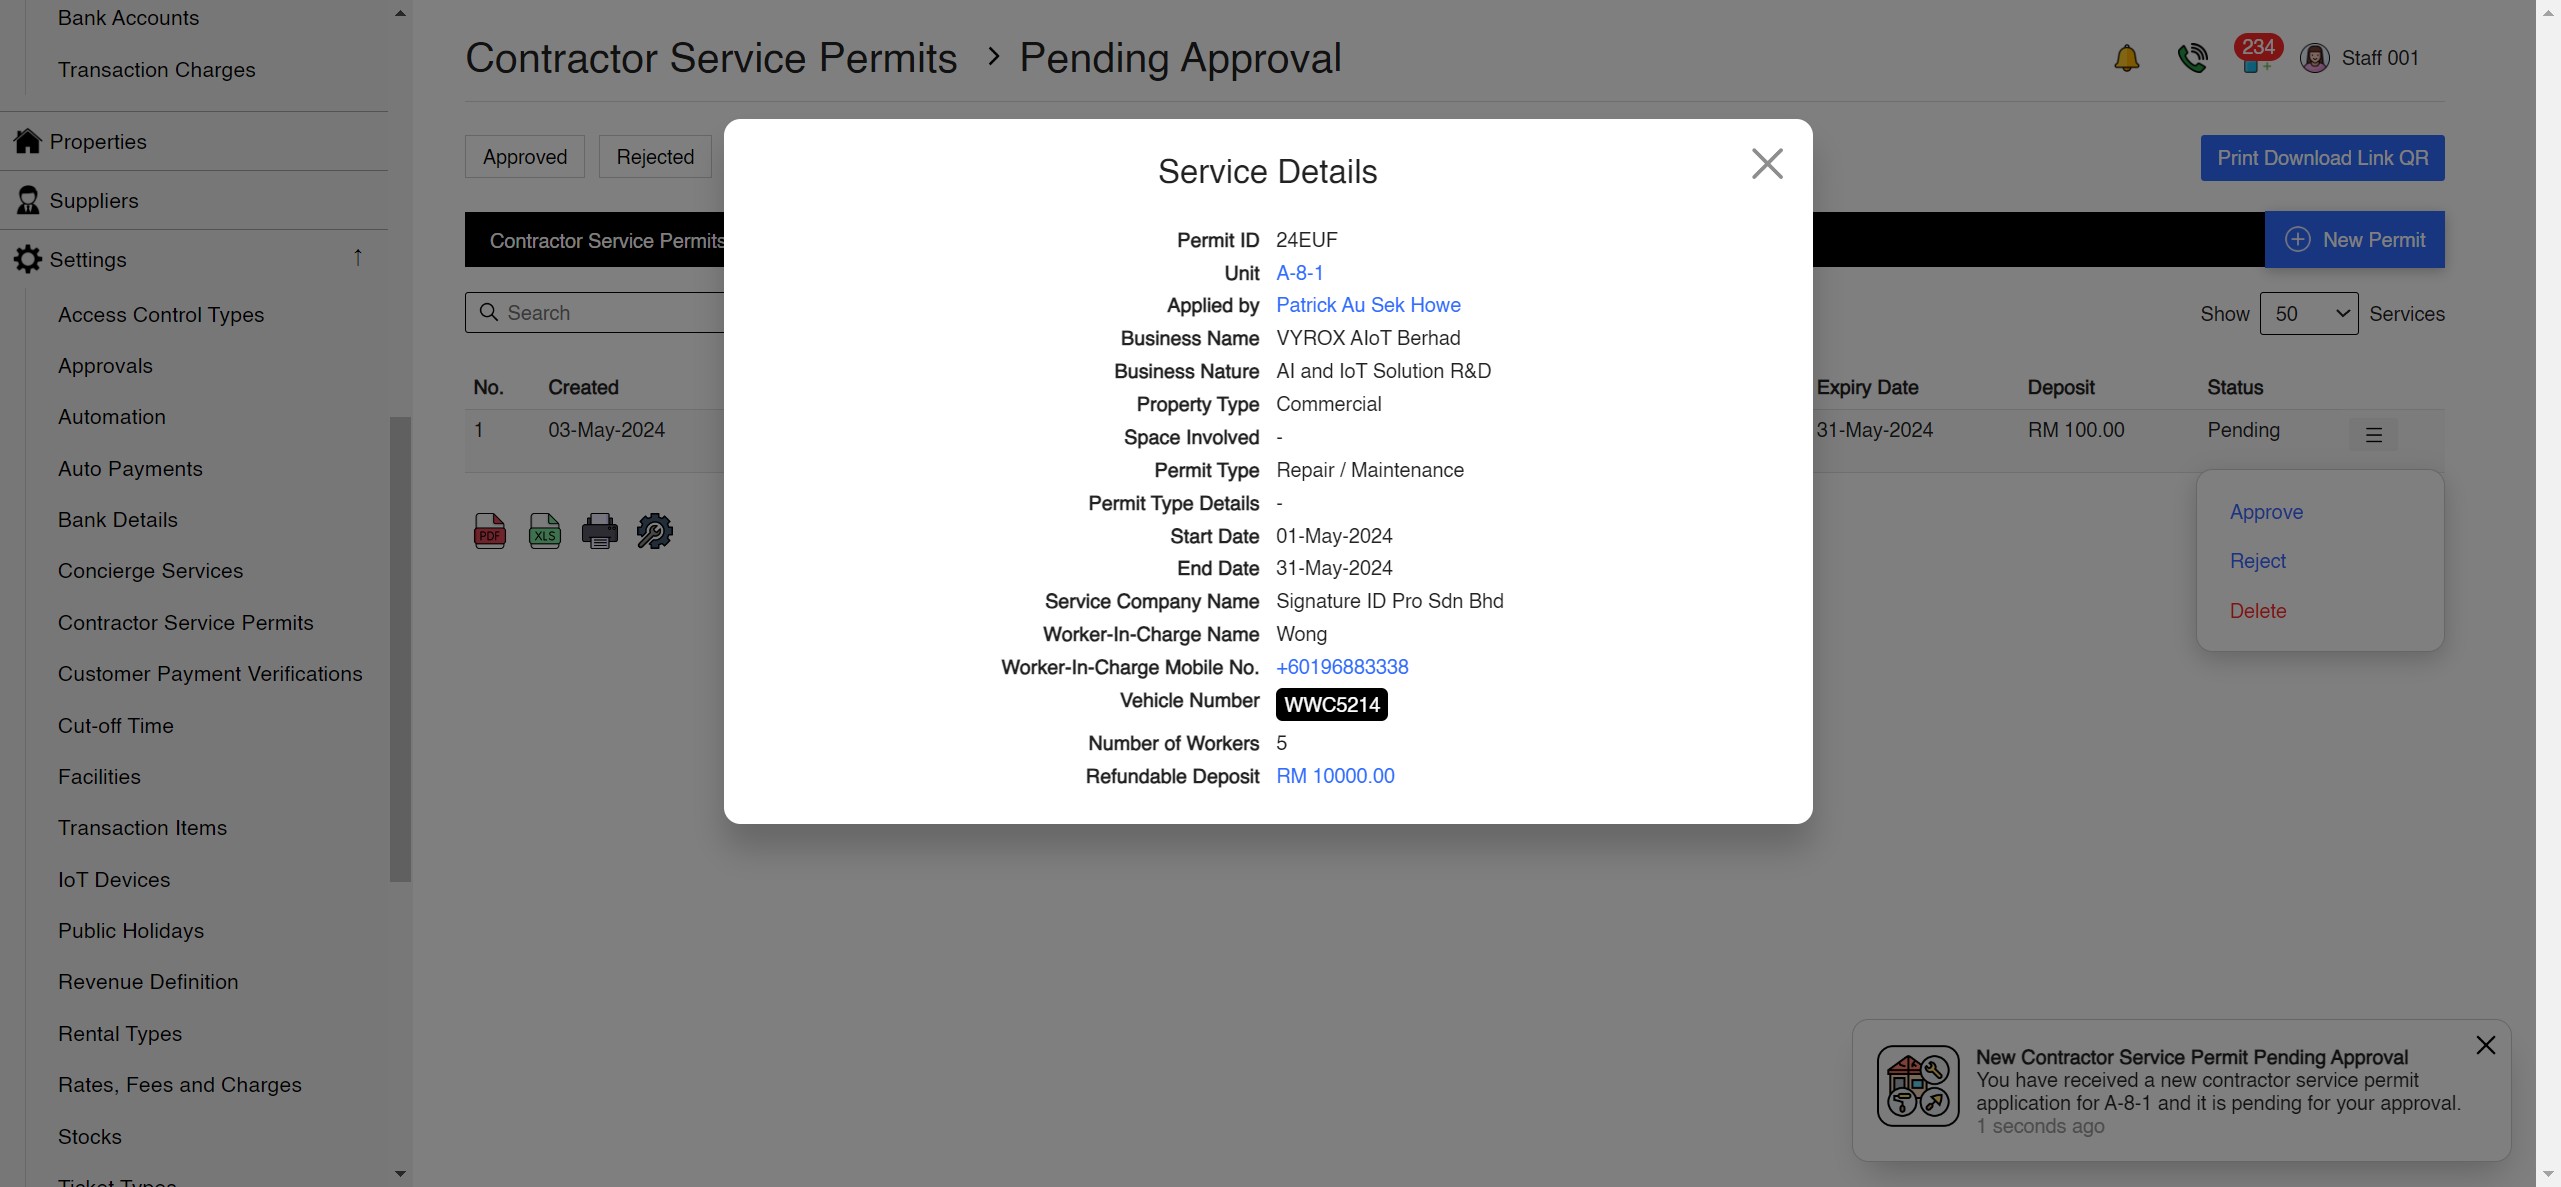Screen dimensions: 2561x1187
Task: Open the row hamburger actions menu
Action: 2375,434
